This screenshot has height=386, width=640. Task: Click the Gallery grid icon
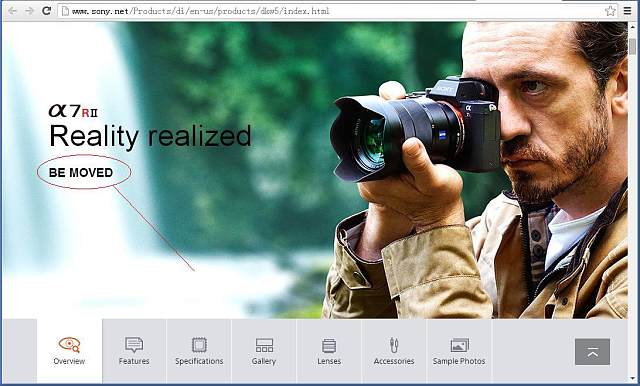[264, 345]
